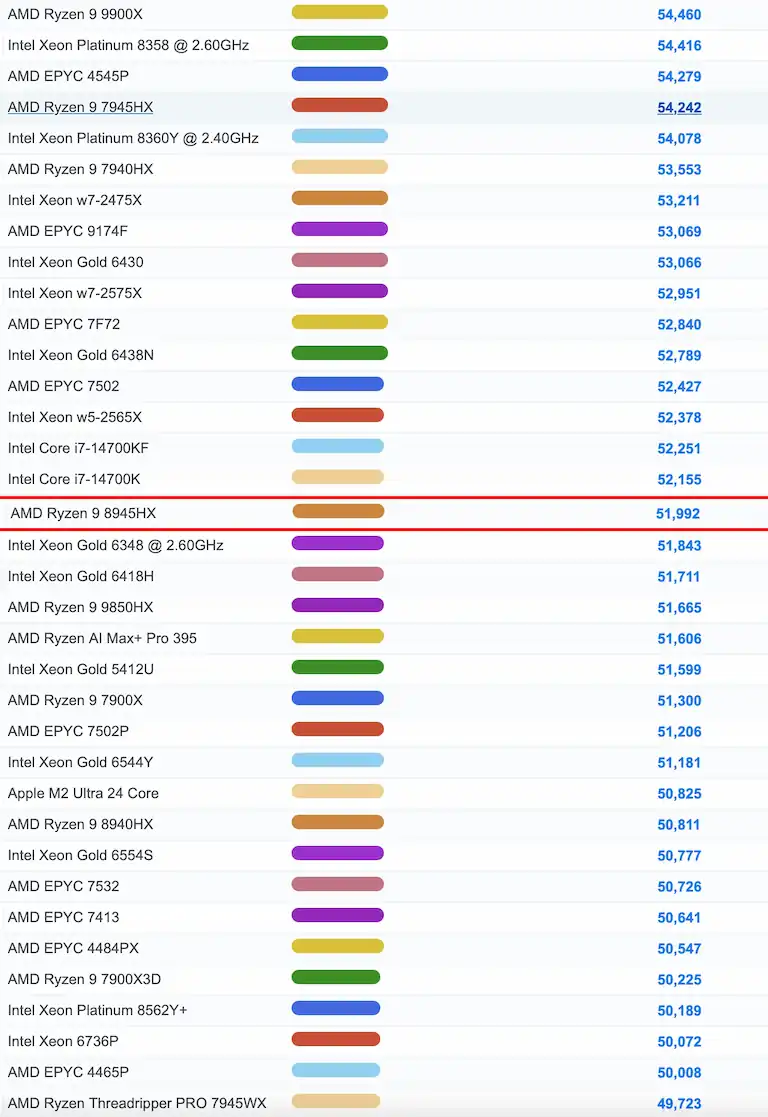
Task: Click AMD Ryzen 9 9850HX entry
Action: [81, 607]
